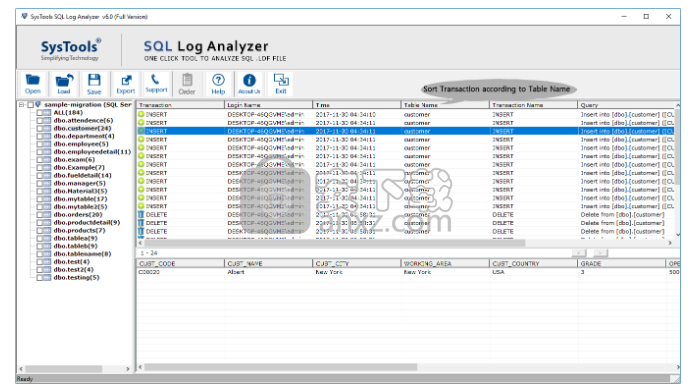697x391 pixels.
Task: Open a file with the Open icon
Action: click(32, 84)
